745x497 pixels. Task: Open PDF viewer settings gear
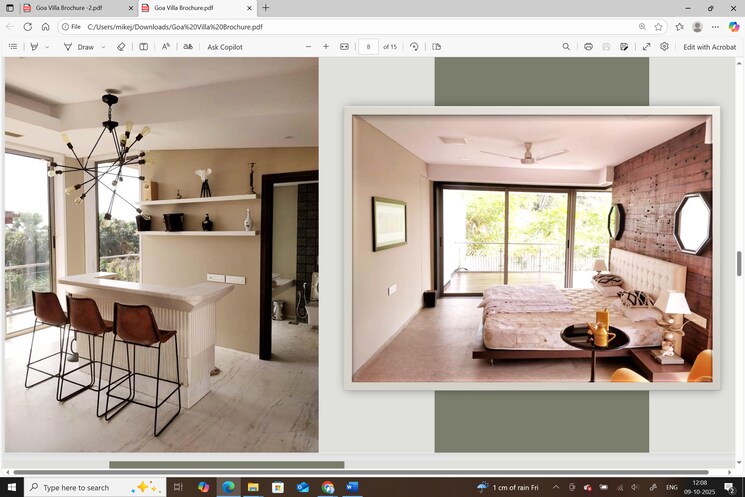[x=664, y=47]
